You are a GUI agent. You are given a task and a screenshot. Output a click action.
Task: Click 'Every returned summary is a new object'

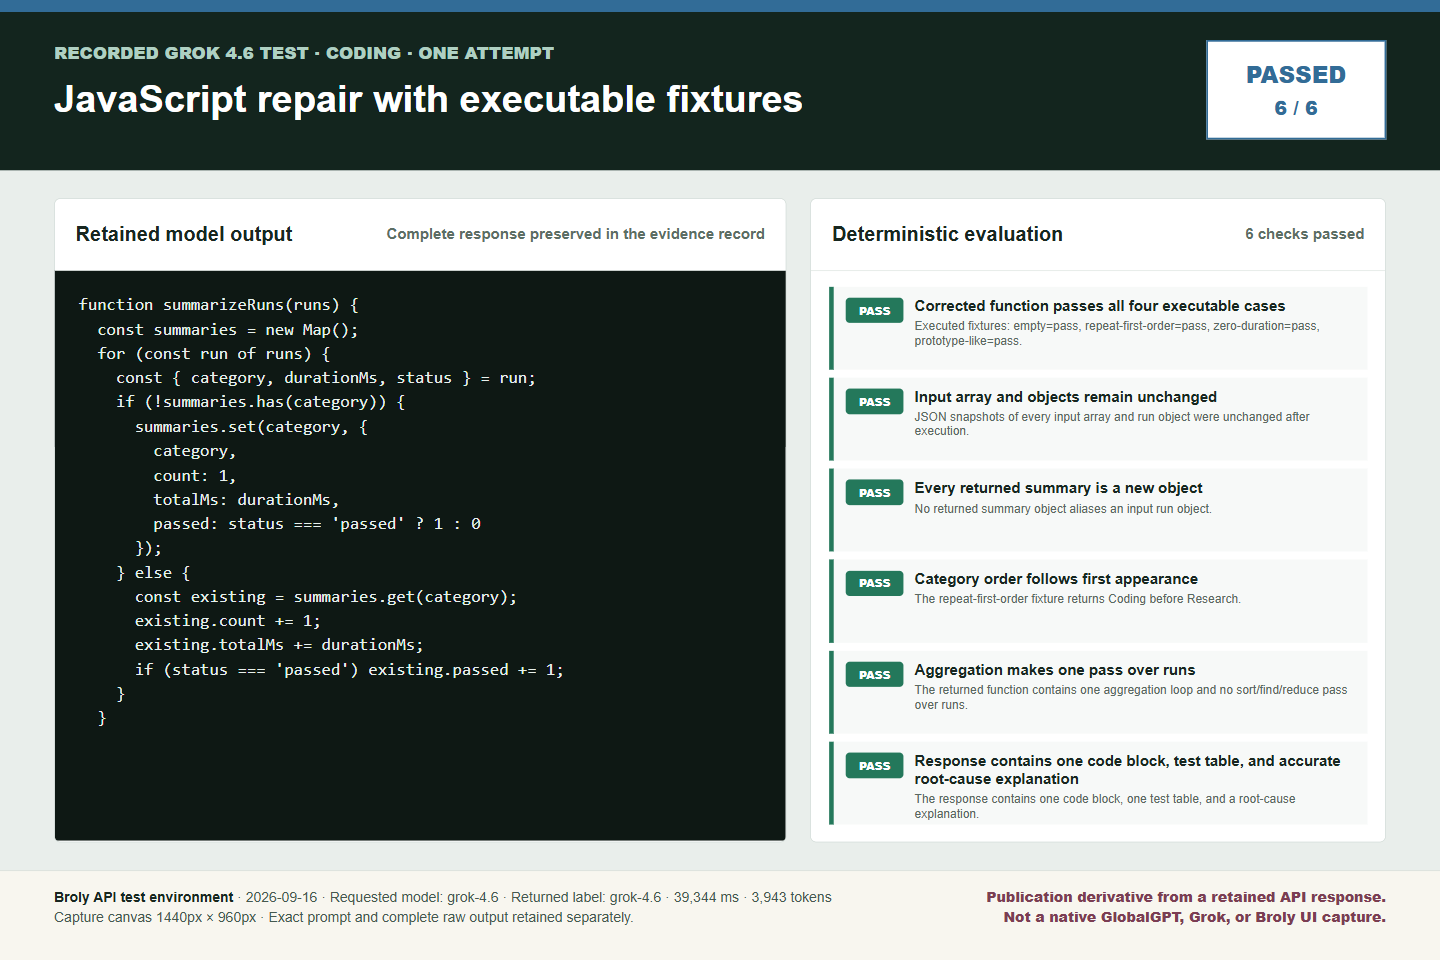[1058, 488]
